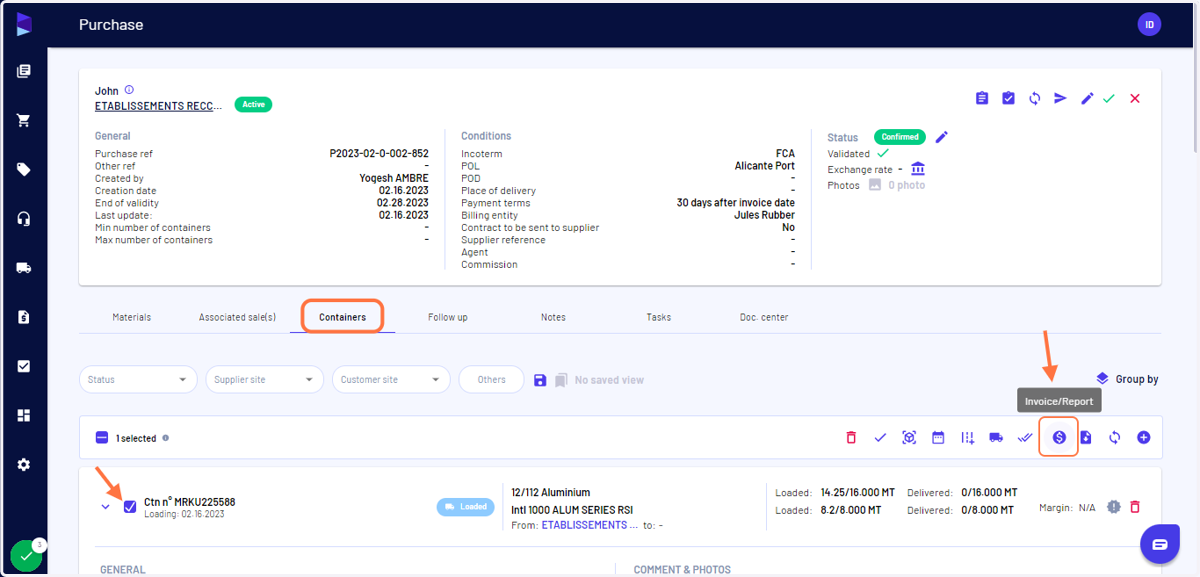1200x577 pixels.
Task: Click the truck icon in containers toolbar
Action: pos(996,438)
